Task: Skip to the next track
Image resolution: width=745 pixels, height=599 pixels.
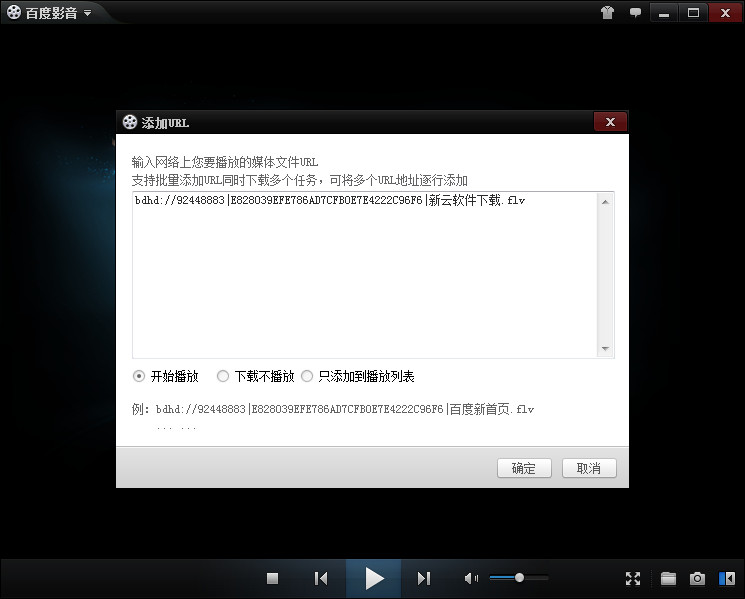Action: click(423, 578)
